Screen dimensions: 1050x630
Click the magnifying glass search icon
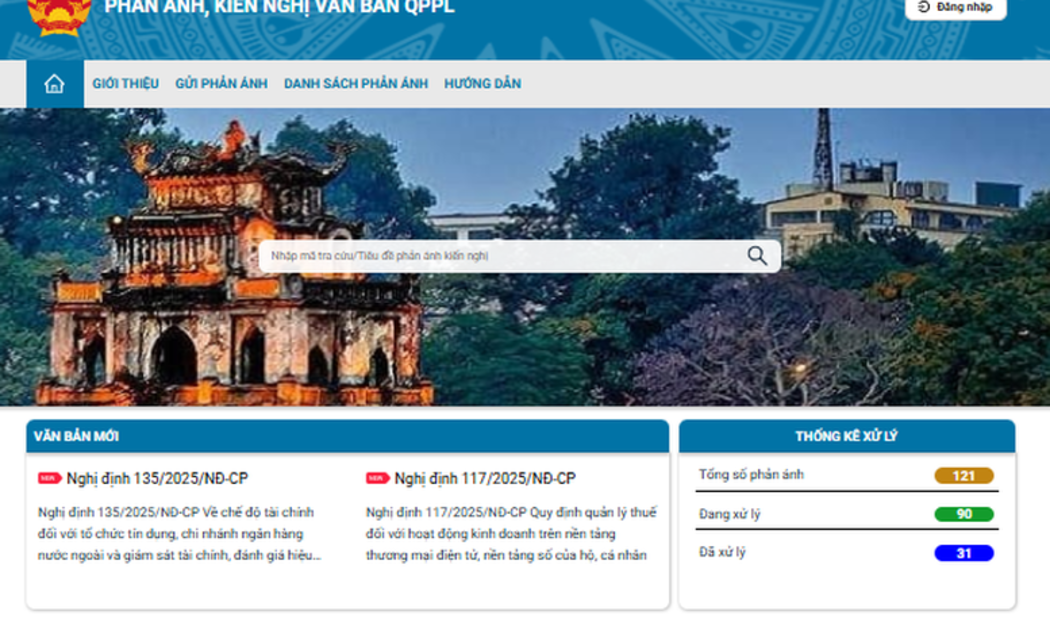point(757,256)
